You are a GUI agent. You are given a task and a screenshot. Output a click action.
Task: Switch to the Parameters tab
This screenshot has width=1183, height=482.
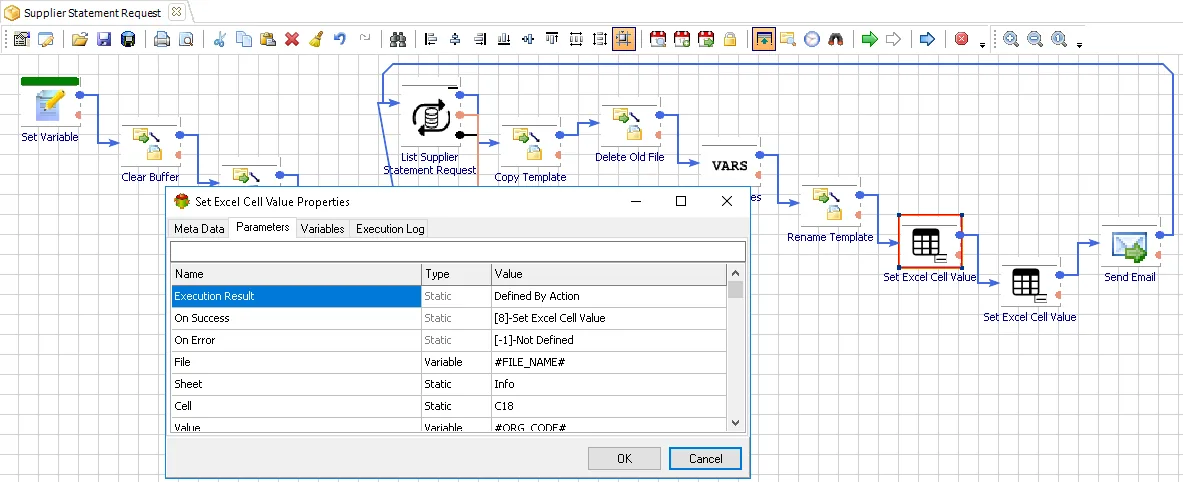pyautogui.click(x=263, y=227)
